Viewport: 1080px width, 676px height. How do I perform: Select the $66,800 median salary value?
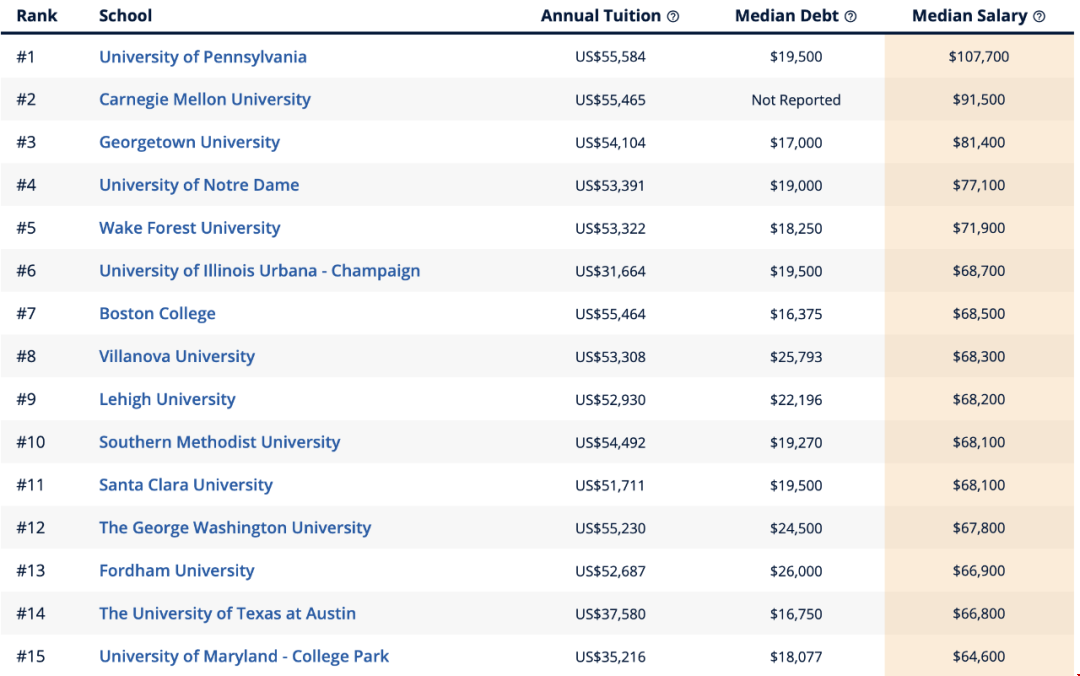(979, 613)
